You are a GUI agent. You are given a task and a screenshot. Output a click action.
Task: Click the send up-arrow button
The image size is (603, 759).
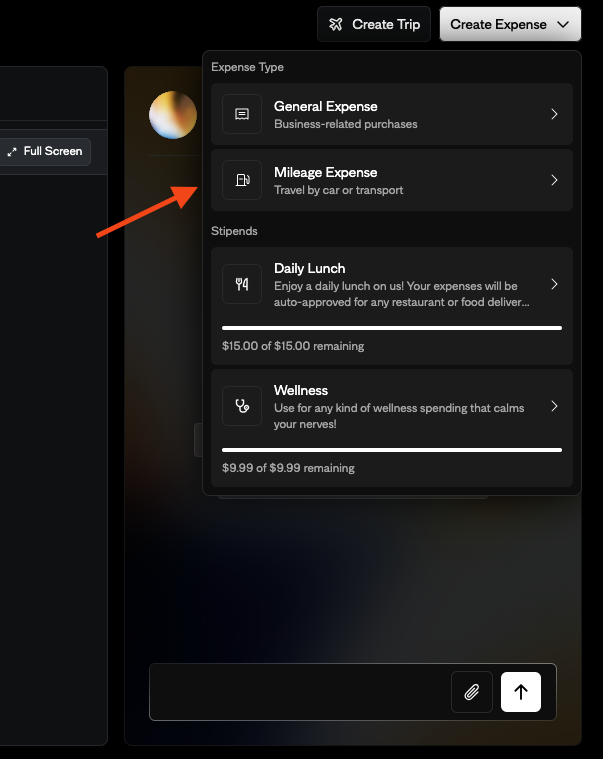521,692
